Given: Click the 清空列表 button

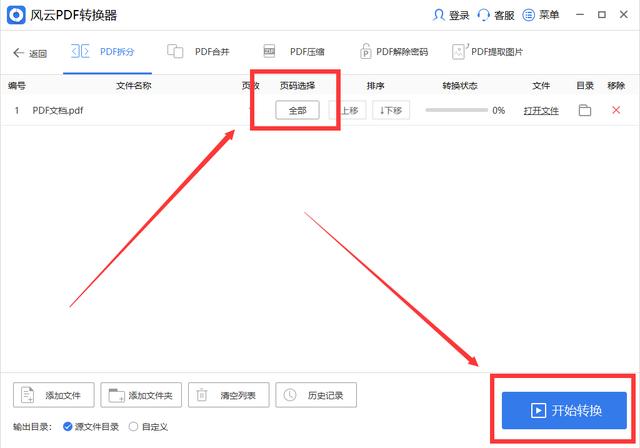Looking at the screenshot, I should [x=229, y=395].
